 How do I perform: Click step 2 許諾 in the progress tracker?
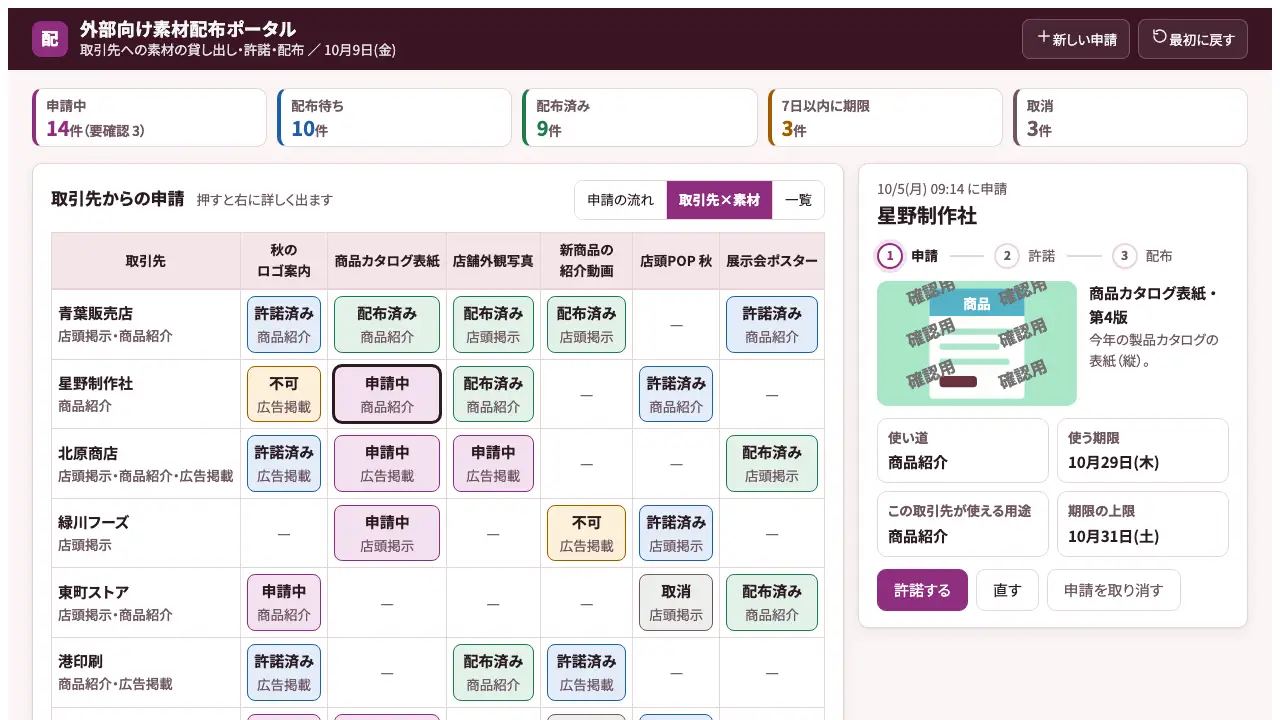pos(1025,256)
